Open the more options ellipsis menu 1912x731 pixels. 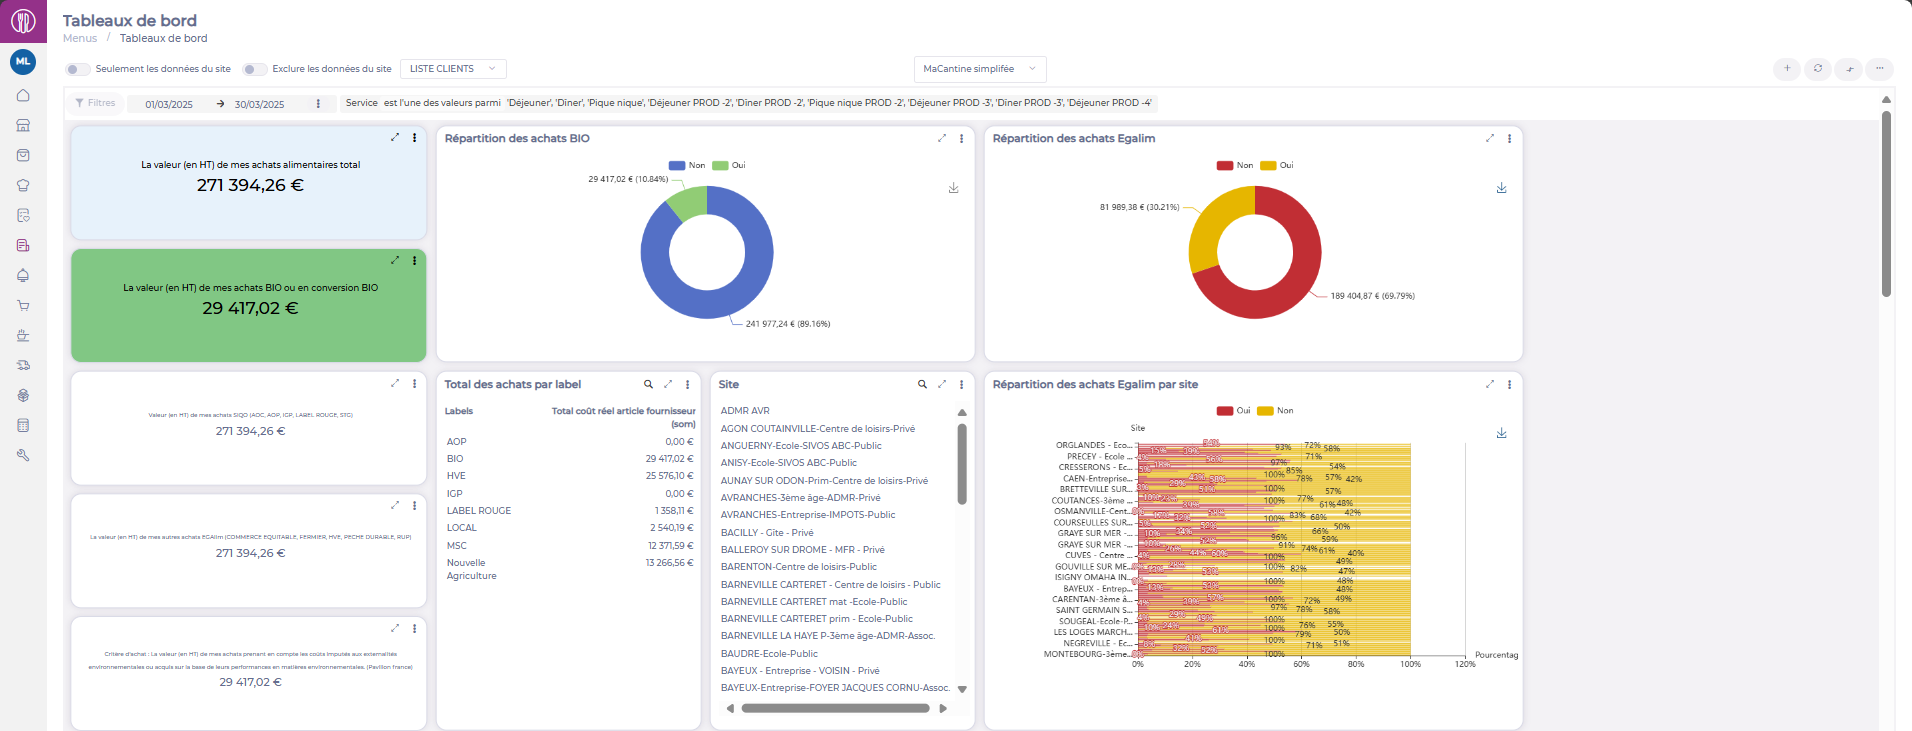pyautogui.click(x=1879, y=69)
